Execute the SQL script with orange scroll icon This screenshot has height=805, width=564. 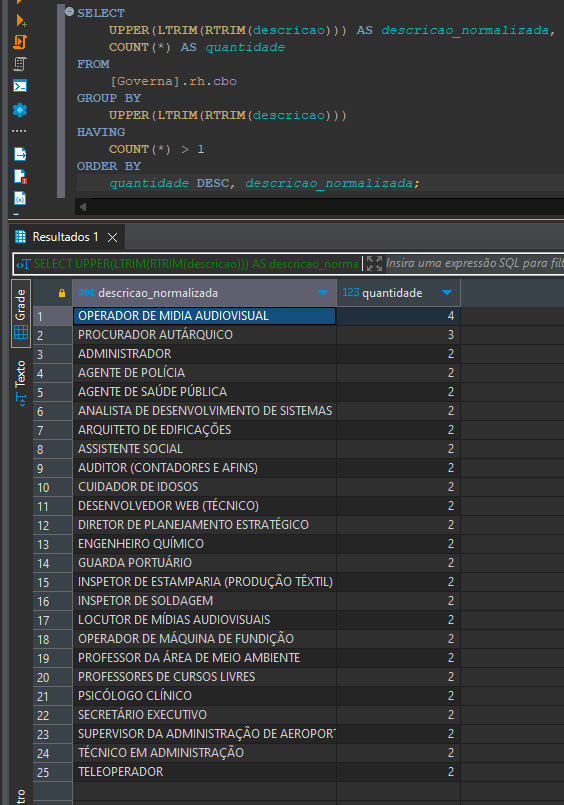[20, 42]
